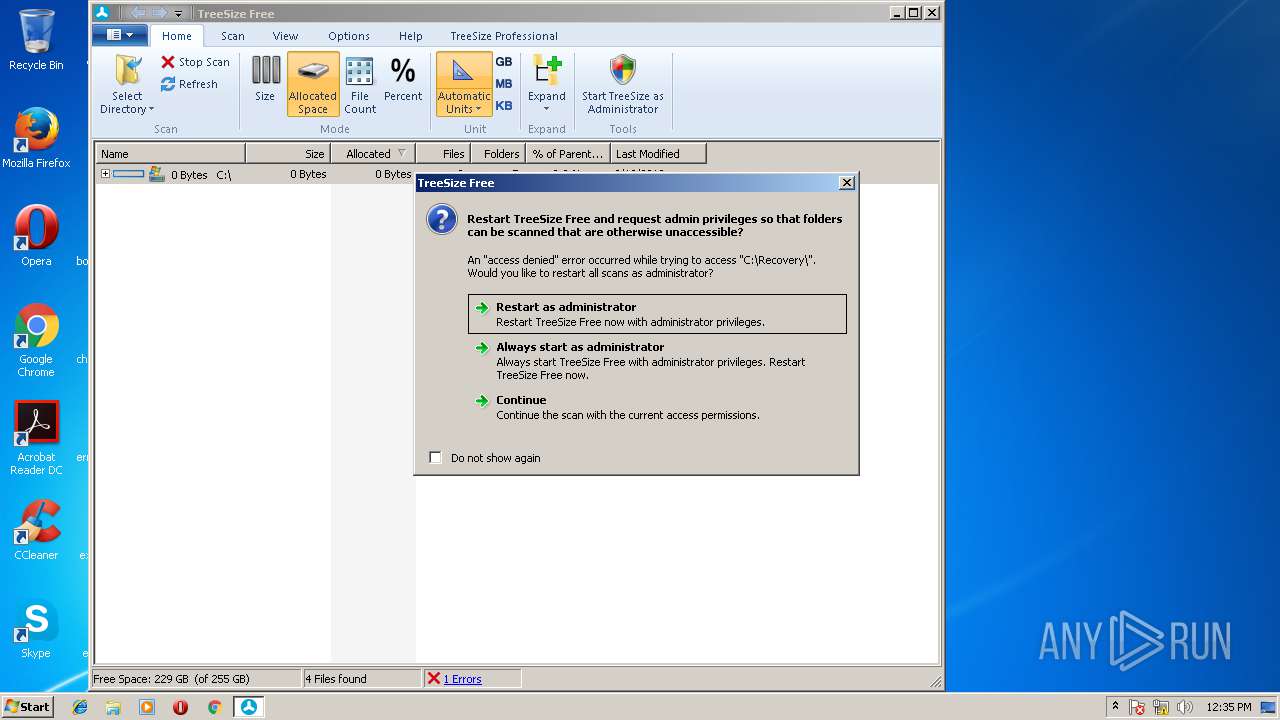Click the back navigation arrow

138,13
